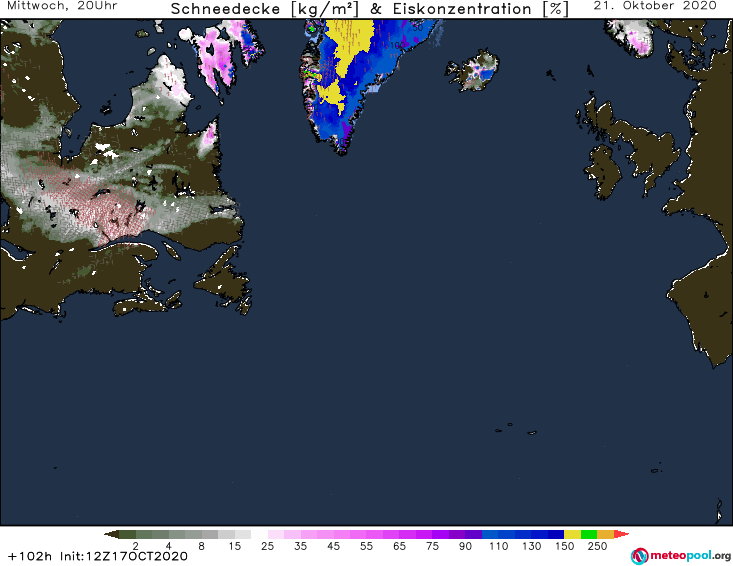Screen dimensions: 733x566
Task: Click legend value '4'
Action: tap(169, 546)
